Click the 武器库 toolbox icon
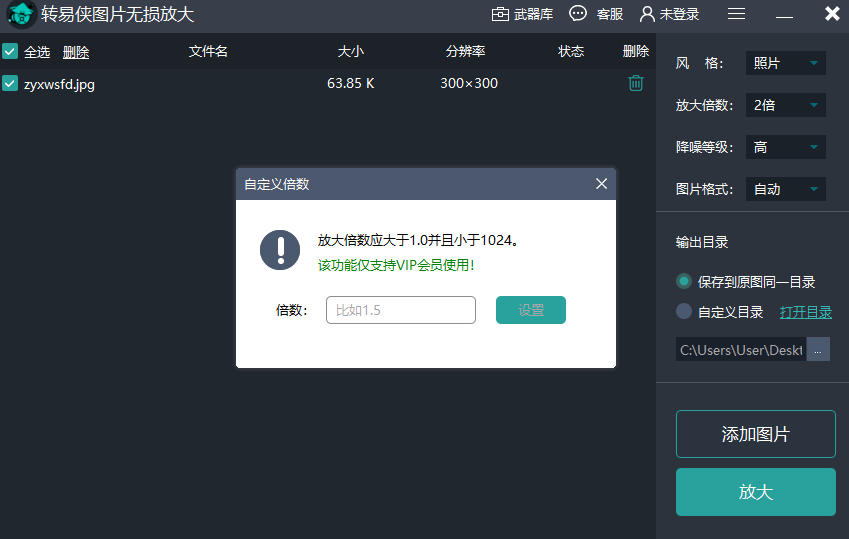This screenshot has height=539, width=849. (x=501, y=14)
